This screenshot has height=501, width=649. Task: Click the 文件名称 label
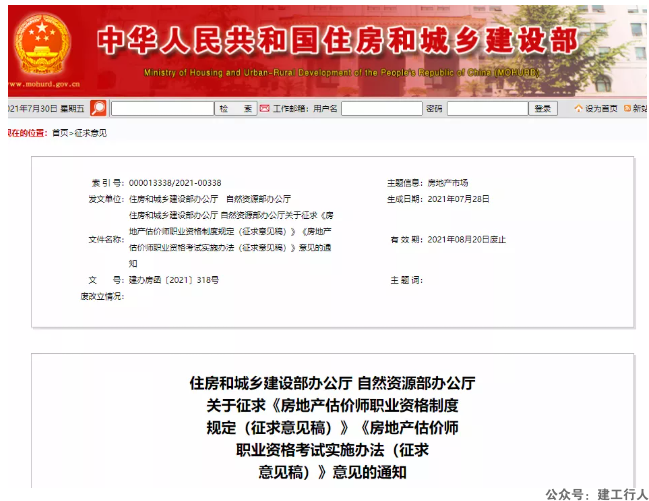pyautogui.click(x=106, y=239)
